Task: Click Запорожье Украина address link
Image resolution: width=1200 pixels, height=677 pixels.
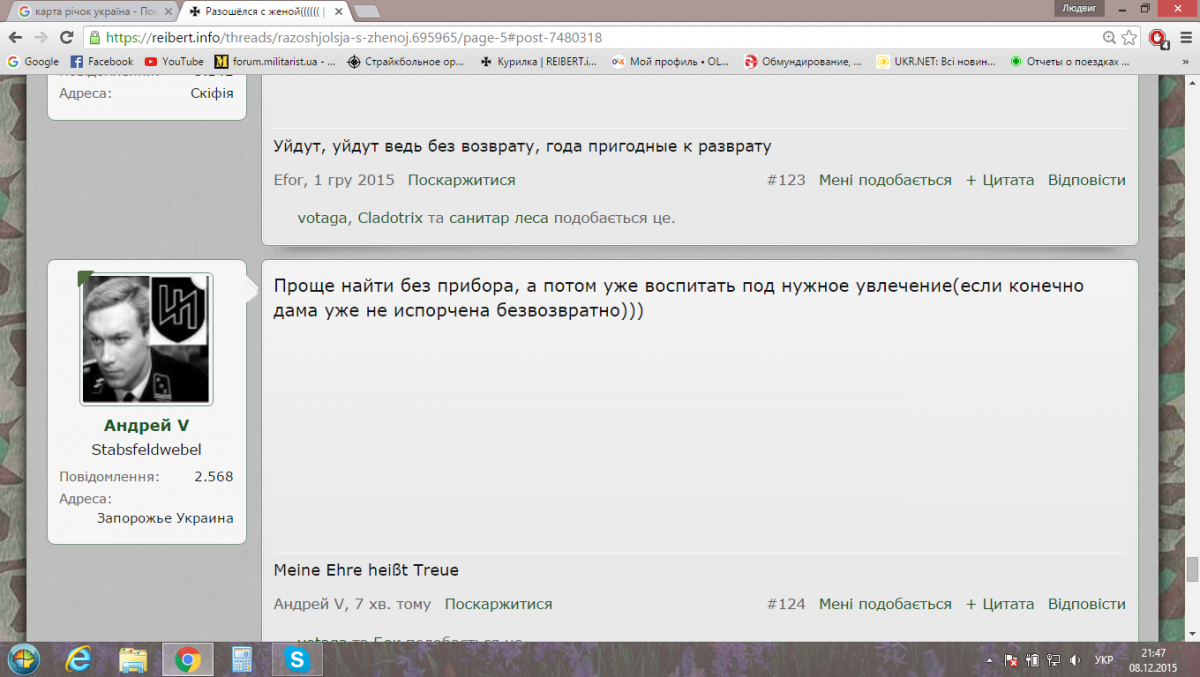Action: point(165,519)
